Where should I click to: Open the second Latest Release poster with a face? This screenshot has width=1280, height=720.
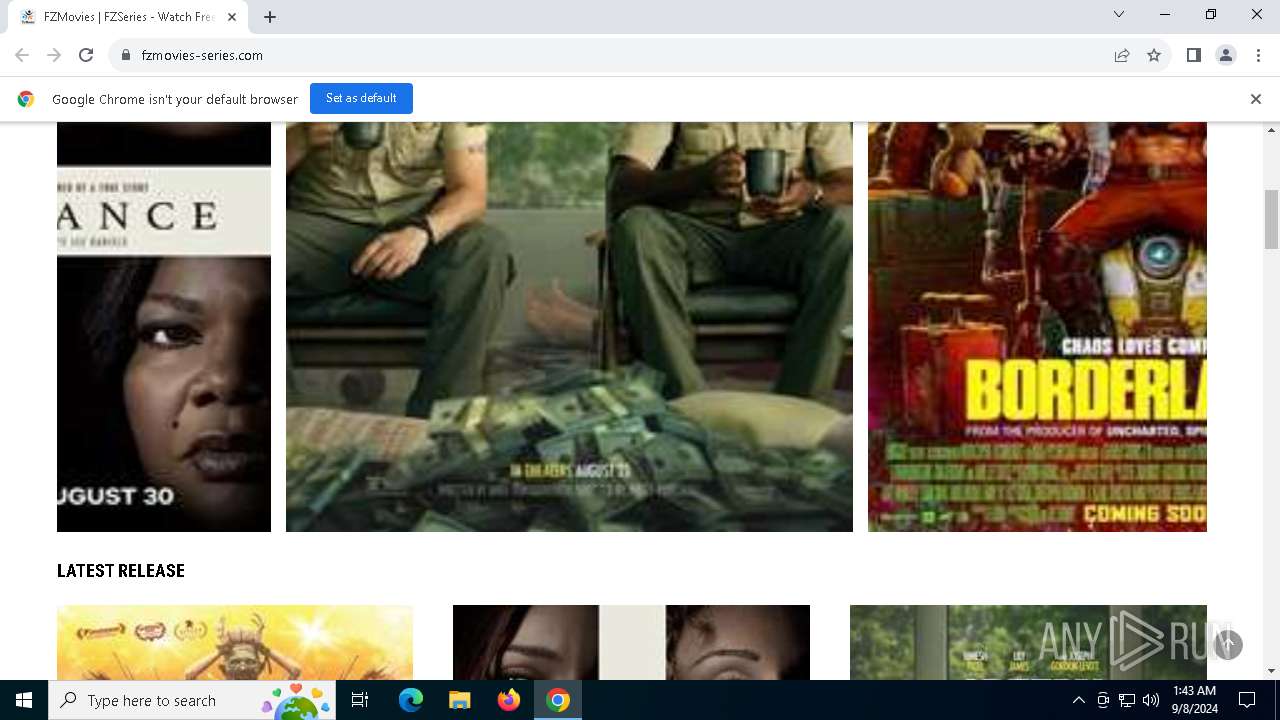click(631, 642)
